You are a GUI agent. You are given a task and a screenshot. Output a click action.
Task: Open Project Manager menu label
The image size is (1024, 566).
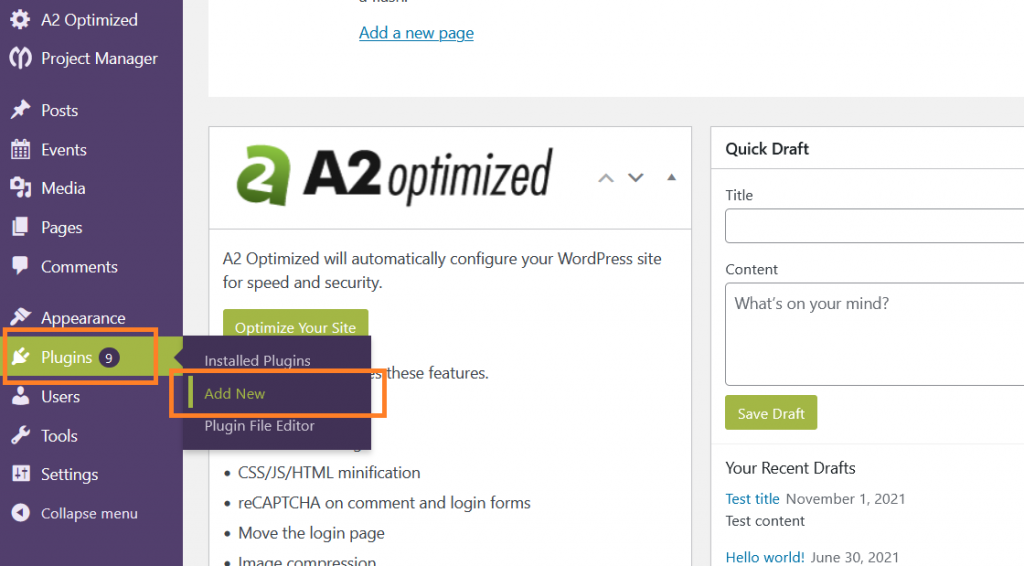(99, 58)
